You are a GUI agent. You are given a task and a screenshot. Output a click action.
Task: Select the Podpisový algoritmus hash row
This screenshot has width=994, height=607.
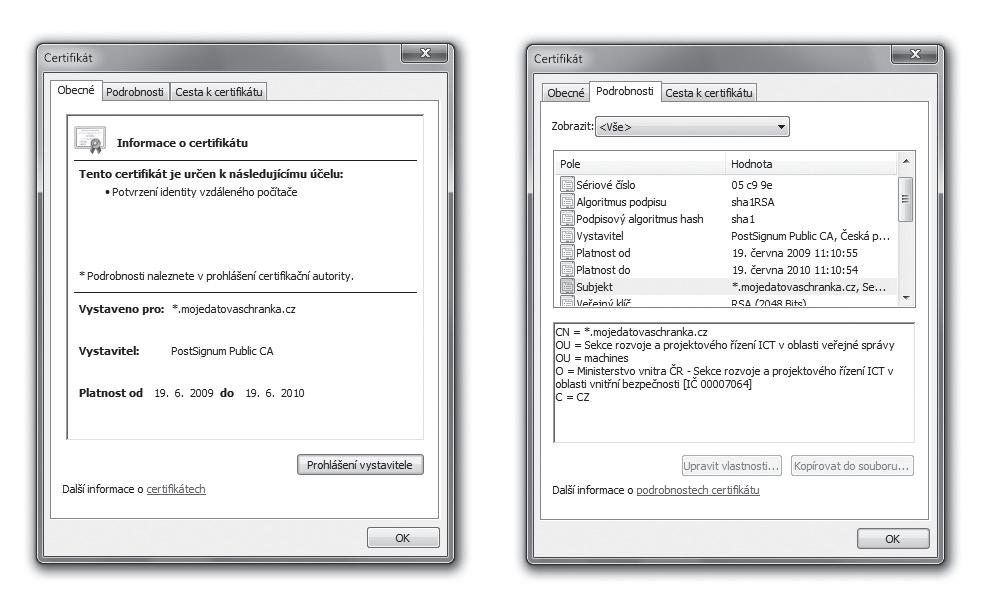point(726,219)
